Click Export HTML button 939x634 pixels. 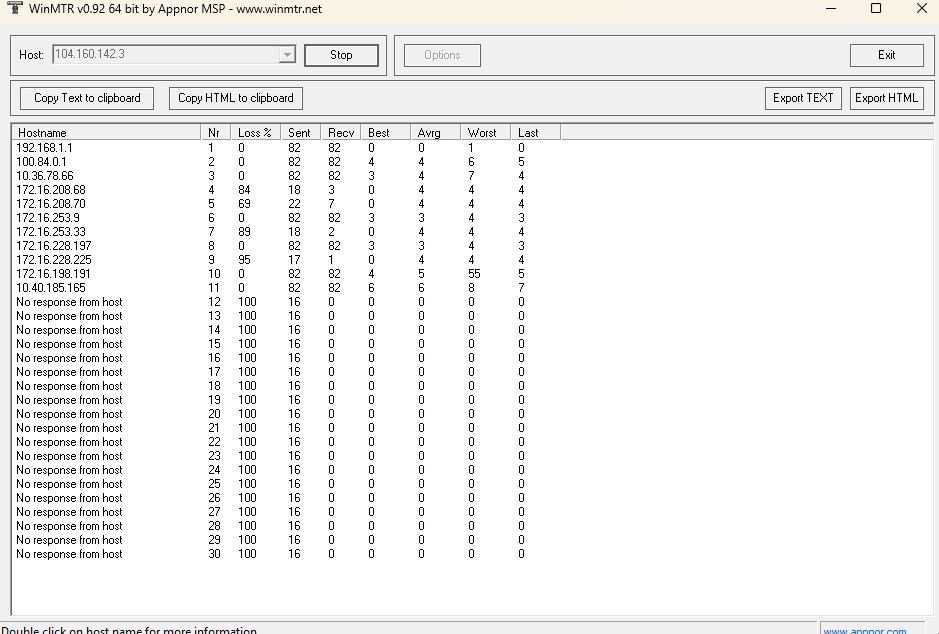click(x=886, y=98)
